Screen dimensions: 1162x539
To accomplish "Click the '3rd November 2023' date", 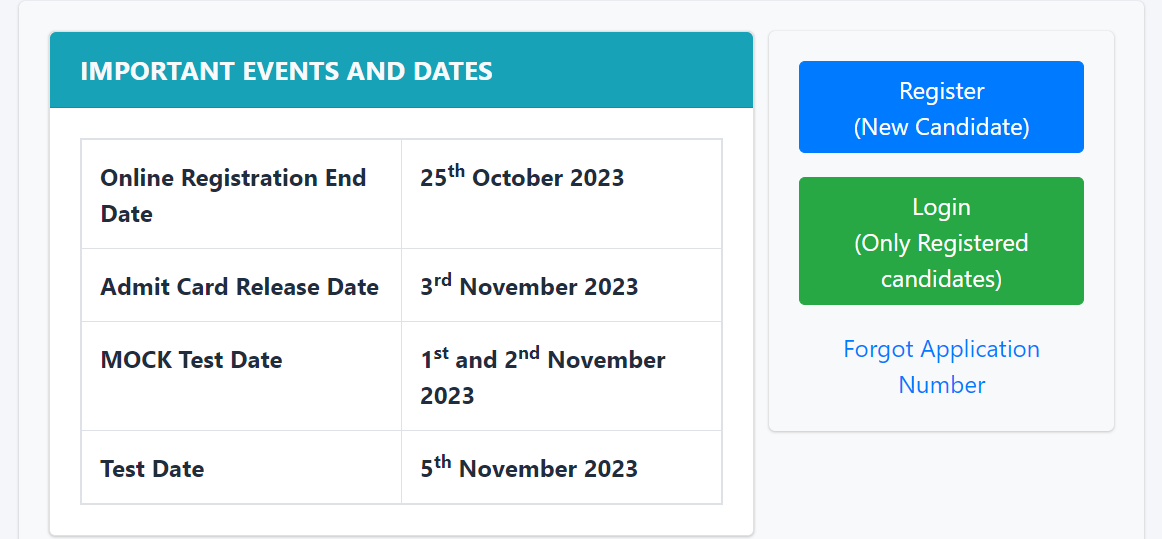I will click(x=529, y=287).
